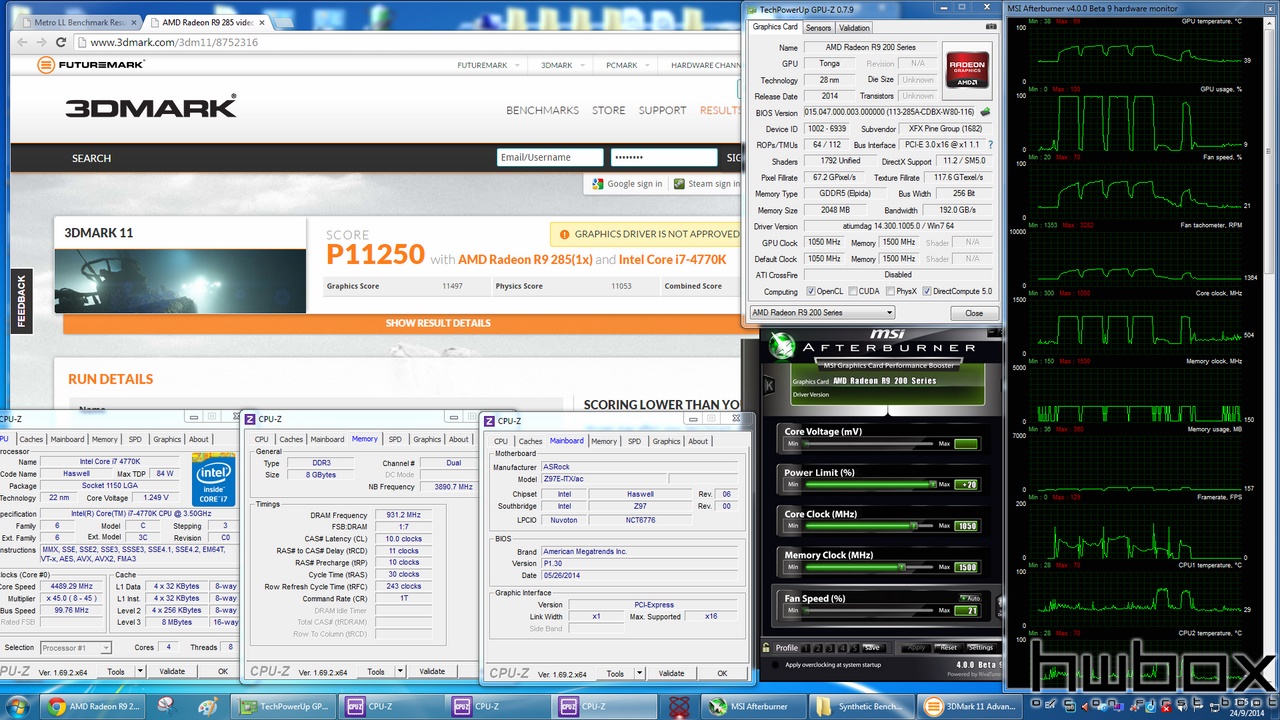This screenshot has height=720, width=1280.
Task: Open 3DMark 11 Advanced taskbar item
Action: (x=970, y=706)
